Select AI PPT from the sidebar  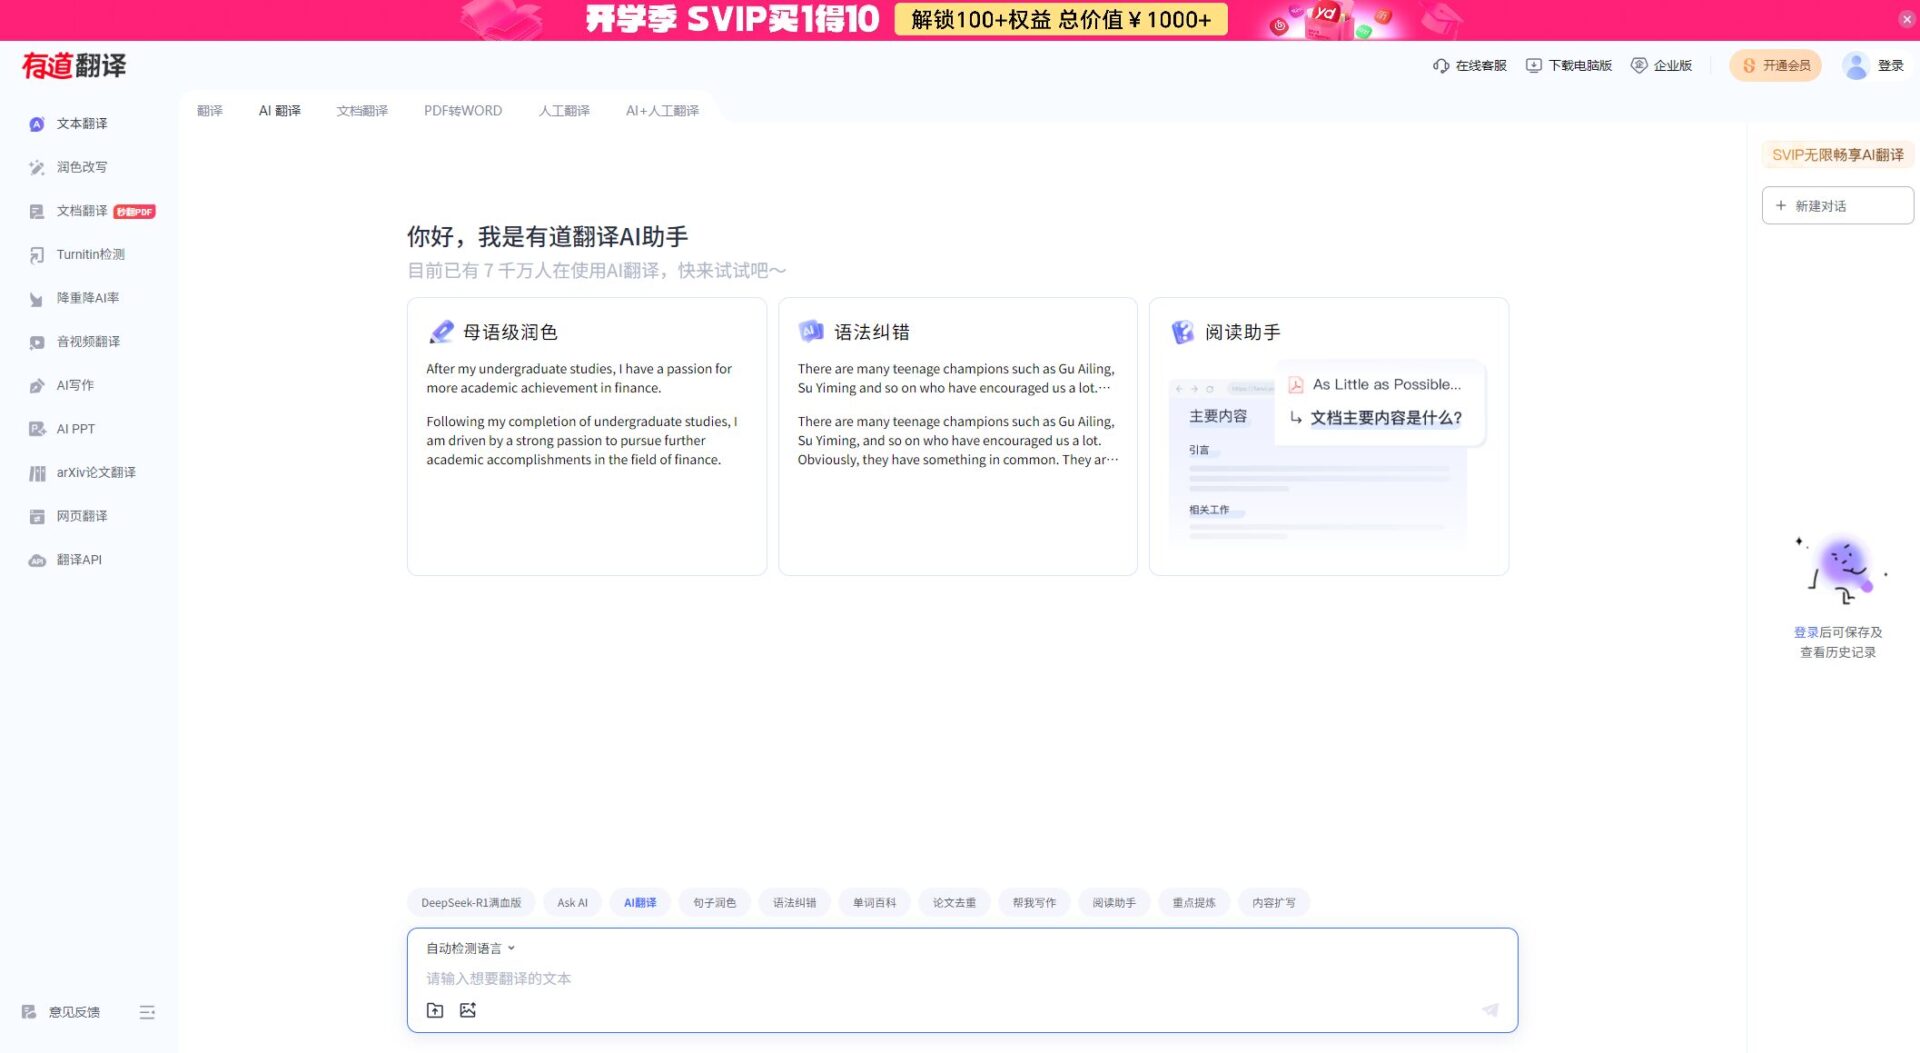click(x=75, y=428)
